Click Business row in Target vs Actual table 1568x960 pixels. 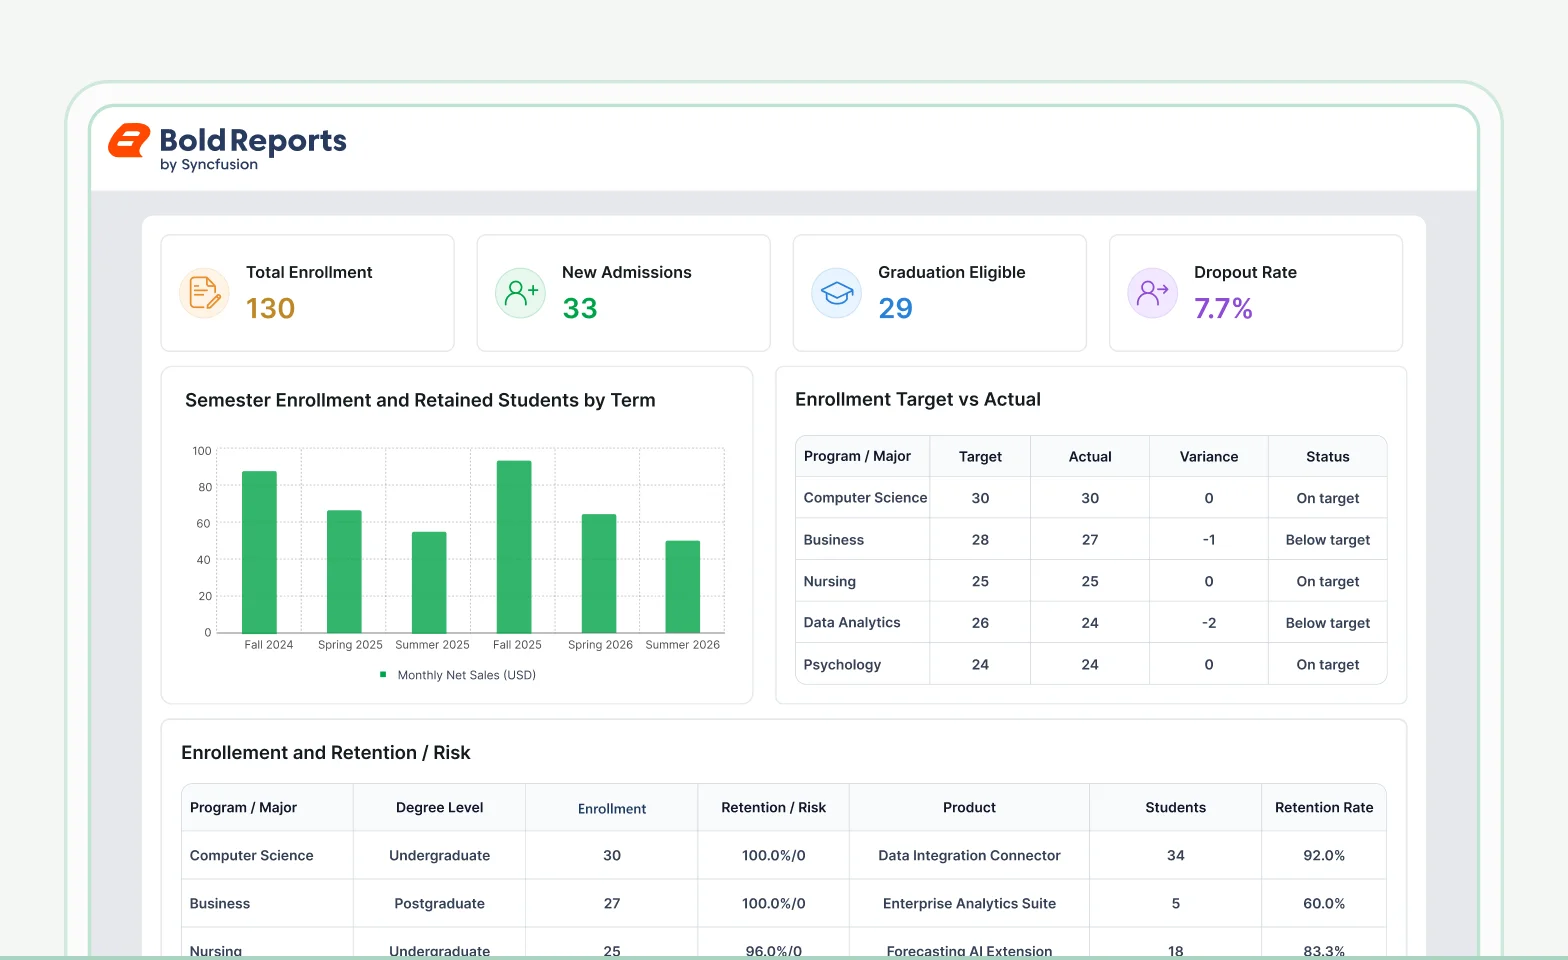(x=1091, y=539)
